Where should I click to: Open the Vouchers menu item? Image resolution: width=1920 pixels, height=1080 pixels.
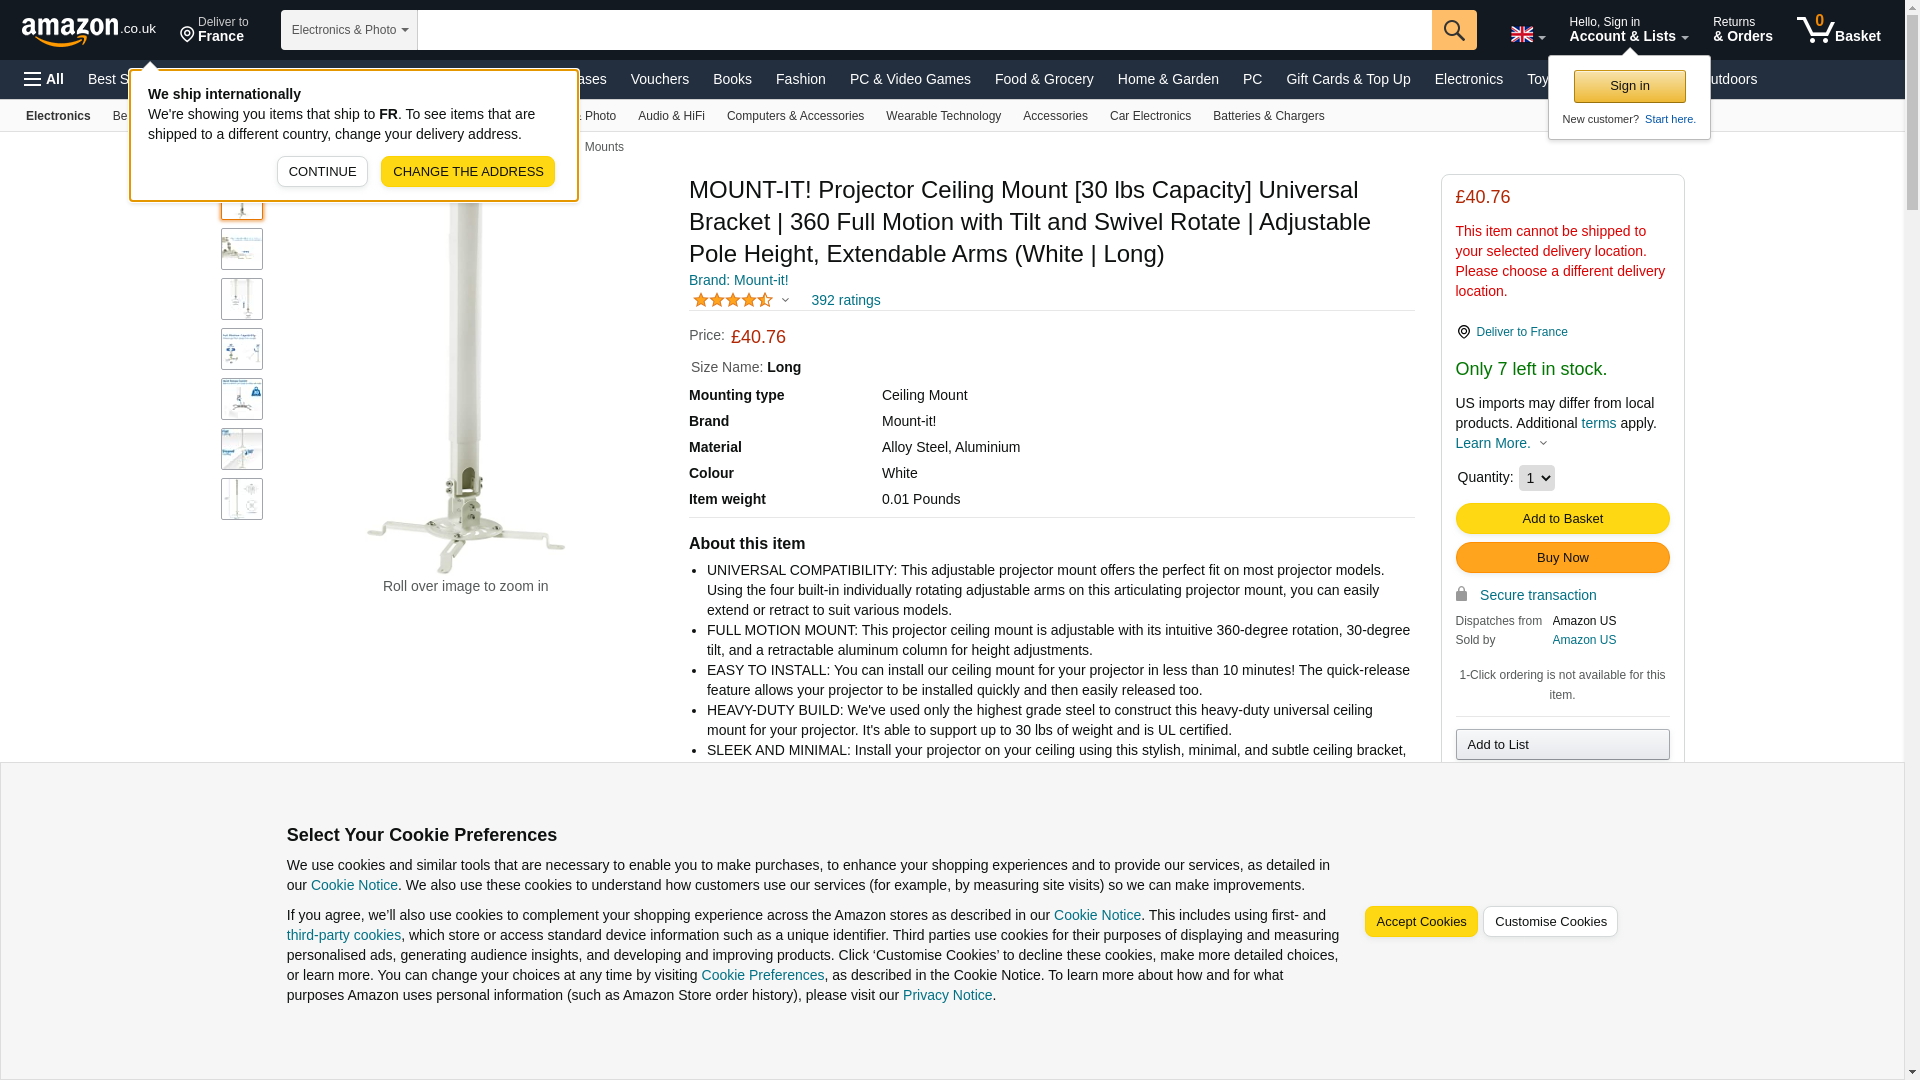659,79
